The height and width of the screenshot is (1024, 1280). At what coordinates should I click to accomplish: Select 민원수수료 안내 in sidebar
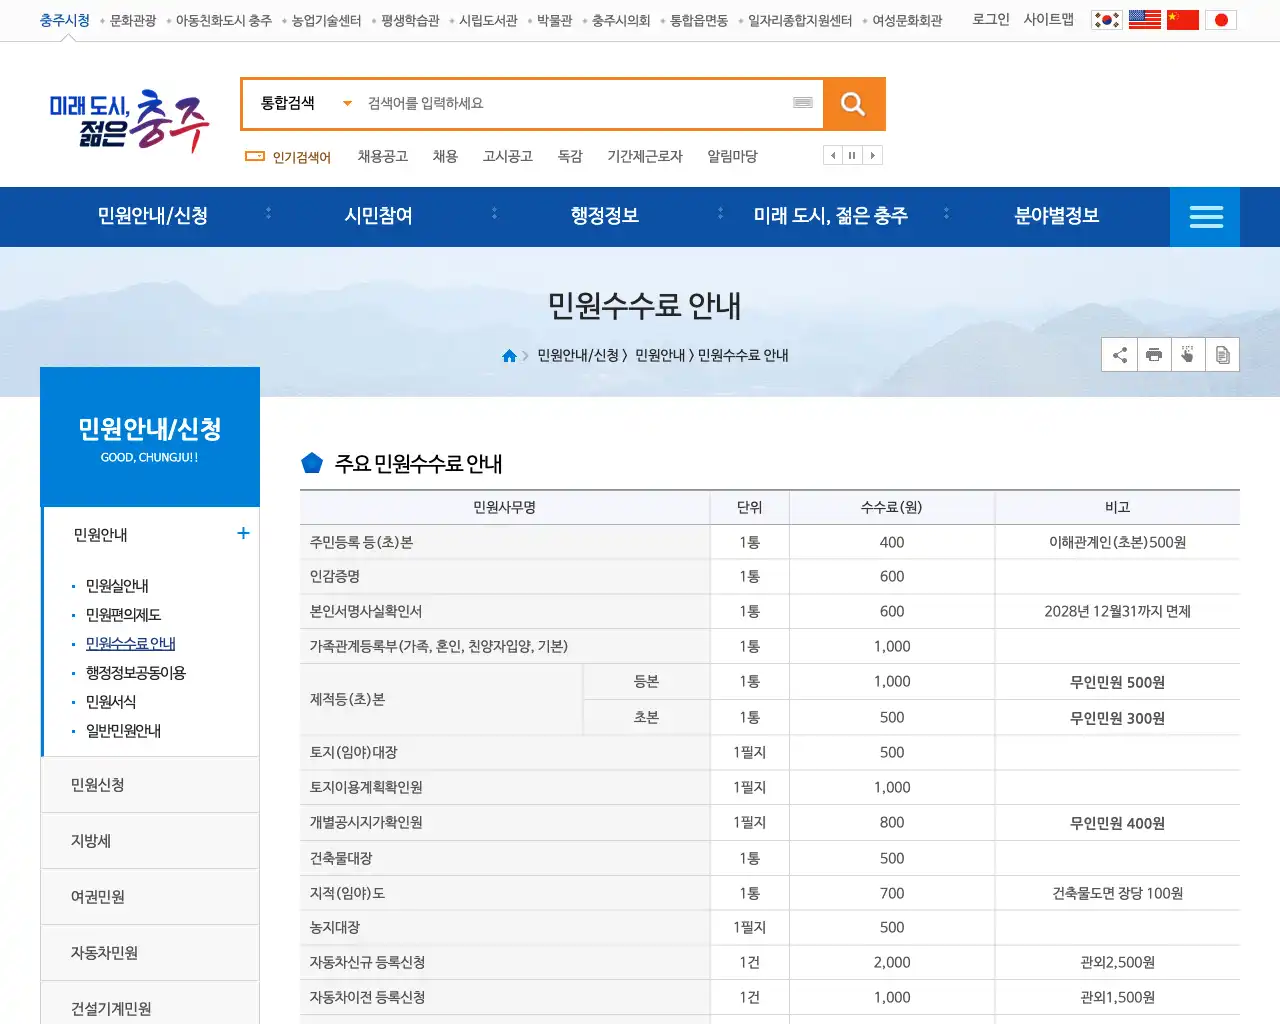click(131, 644)
